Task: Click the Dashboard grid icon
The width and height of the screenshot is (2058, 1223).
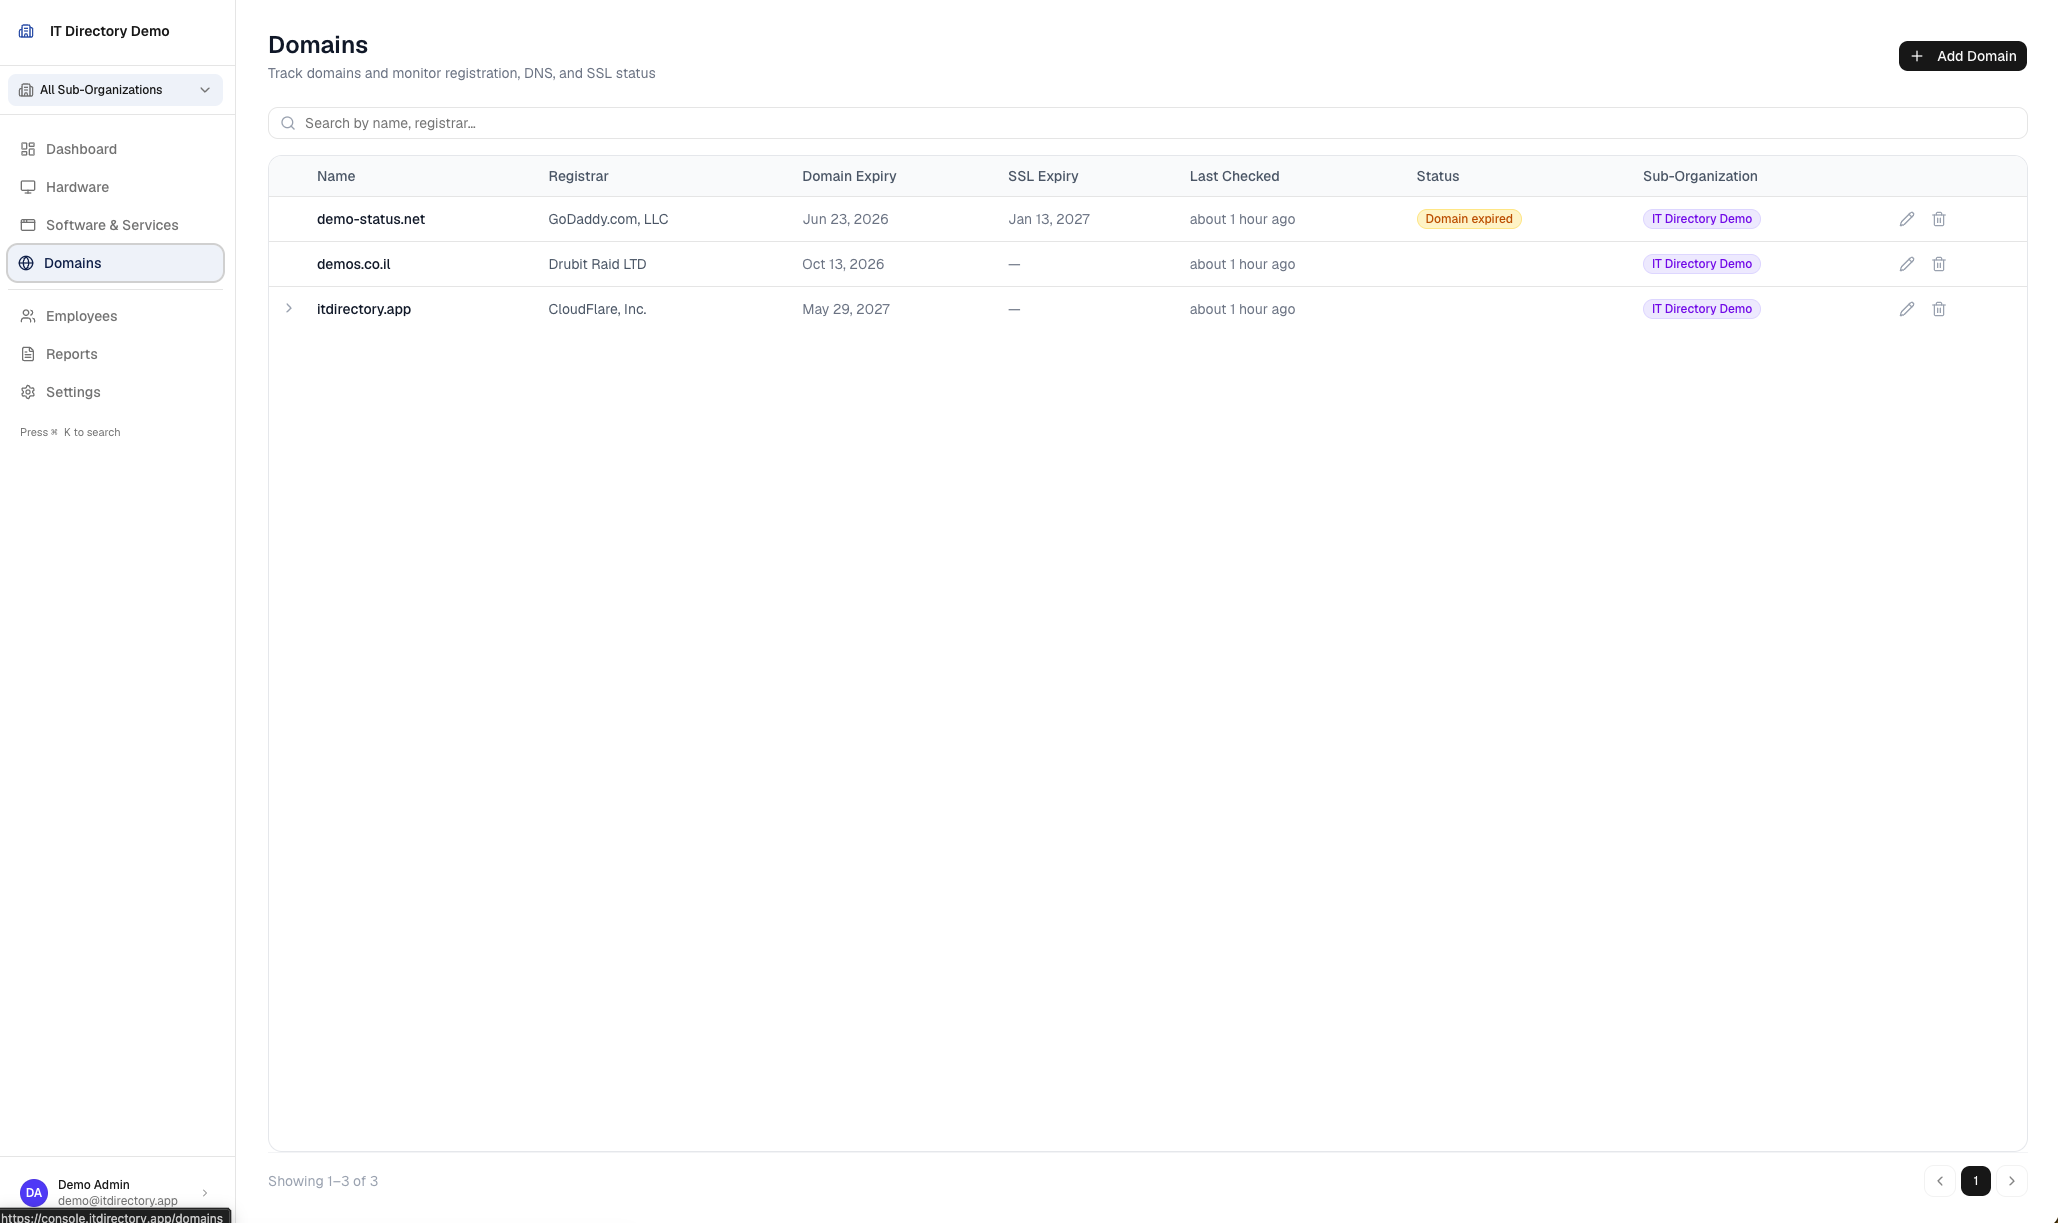Action: (x=28, y=149)
